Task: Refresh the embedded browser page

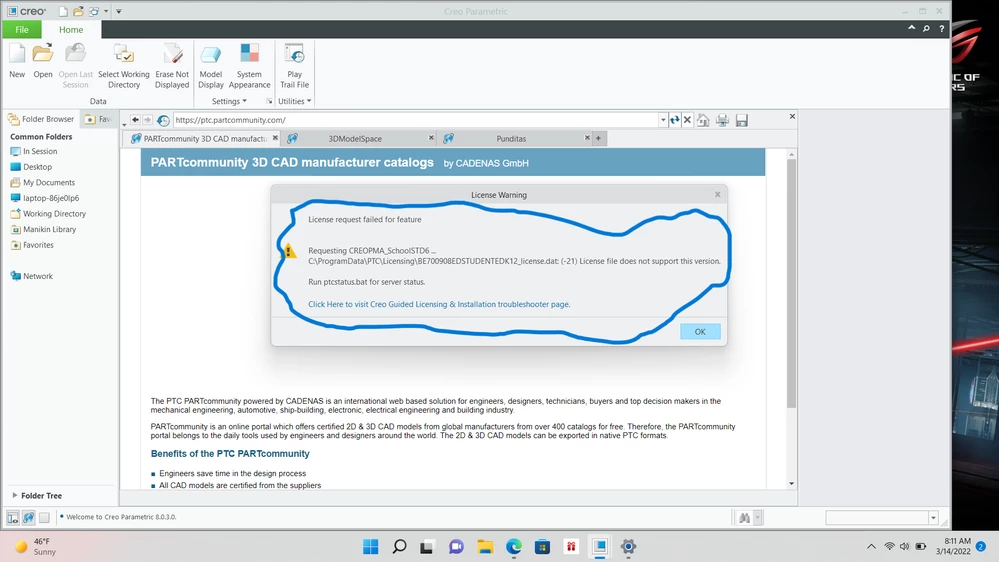Action: (675, 120)
